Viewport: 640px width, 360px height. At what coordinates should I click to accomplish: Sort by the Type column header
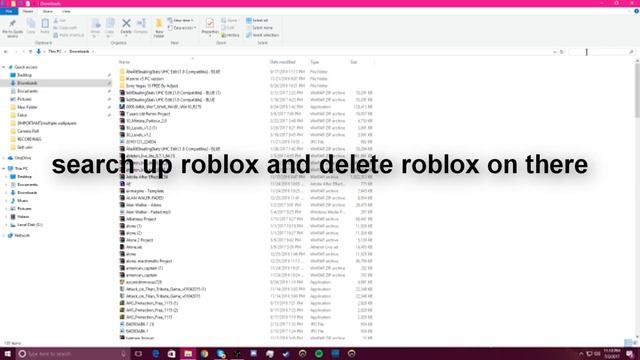pyautogui.click(x=314, y=62)
